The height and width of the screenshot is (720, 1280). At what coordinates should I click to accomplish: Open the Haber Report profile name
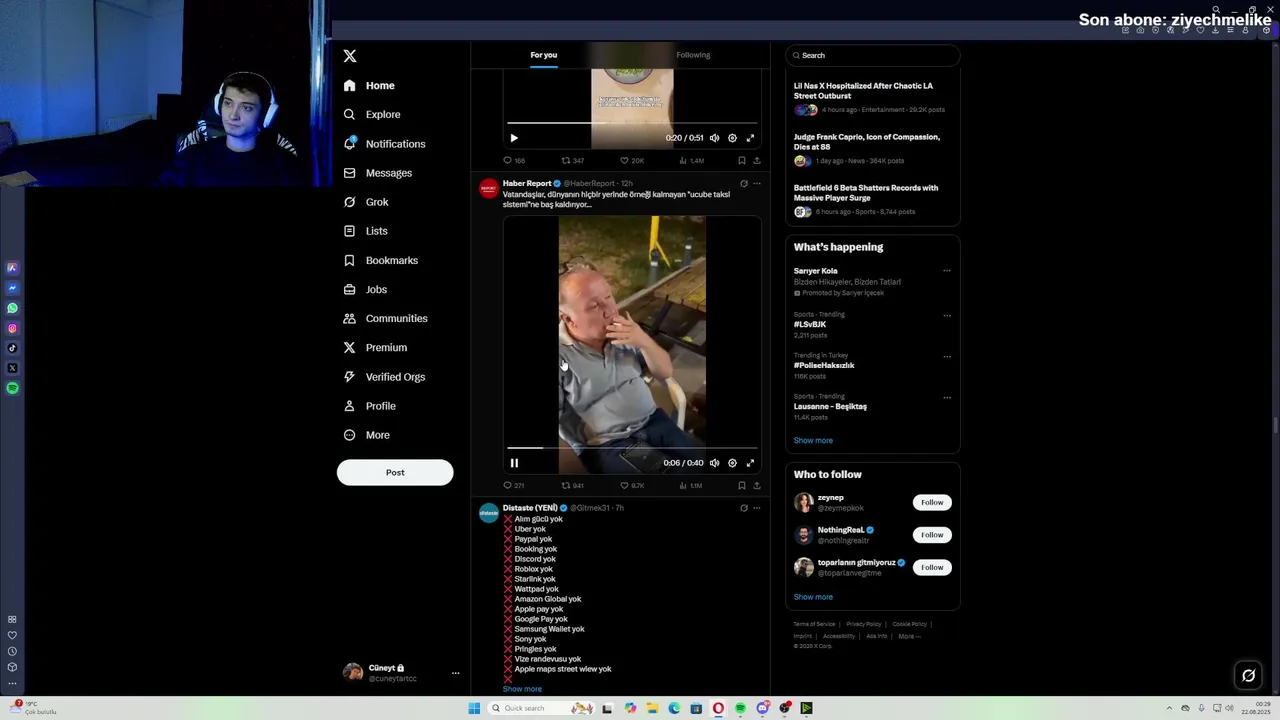(527, 184)
